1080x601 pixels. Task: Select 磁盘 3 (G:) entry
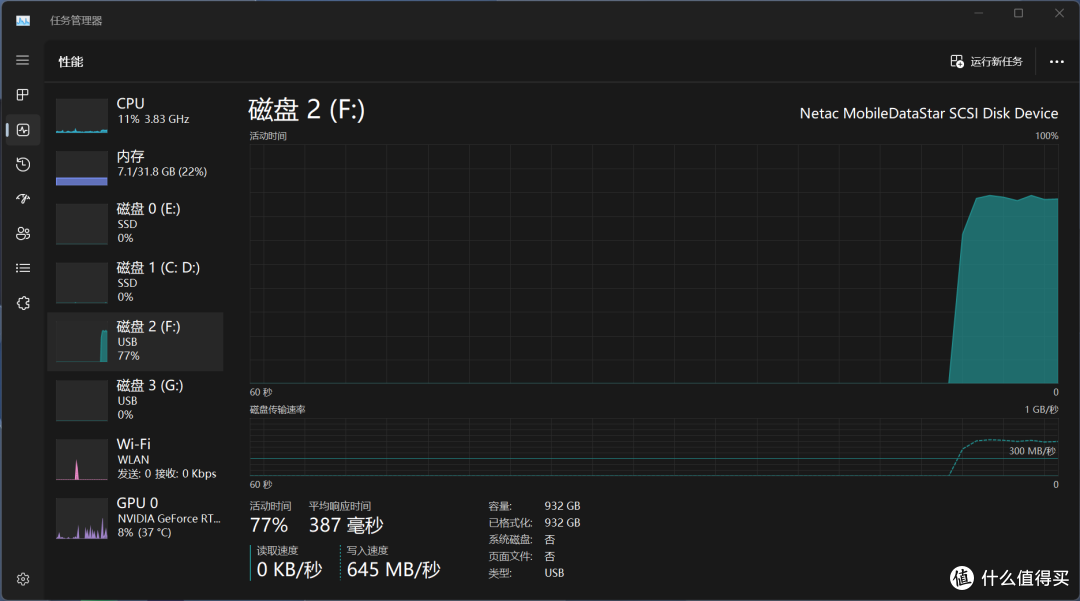pyautogui.click(x=136, y=400)
